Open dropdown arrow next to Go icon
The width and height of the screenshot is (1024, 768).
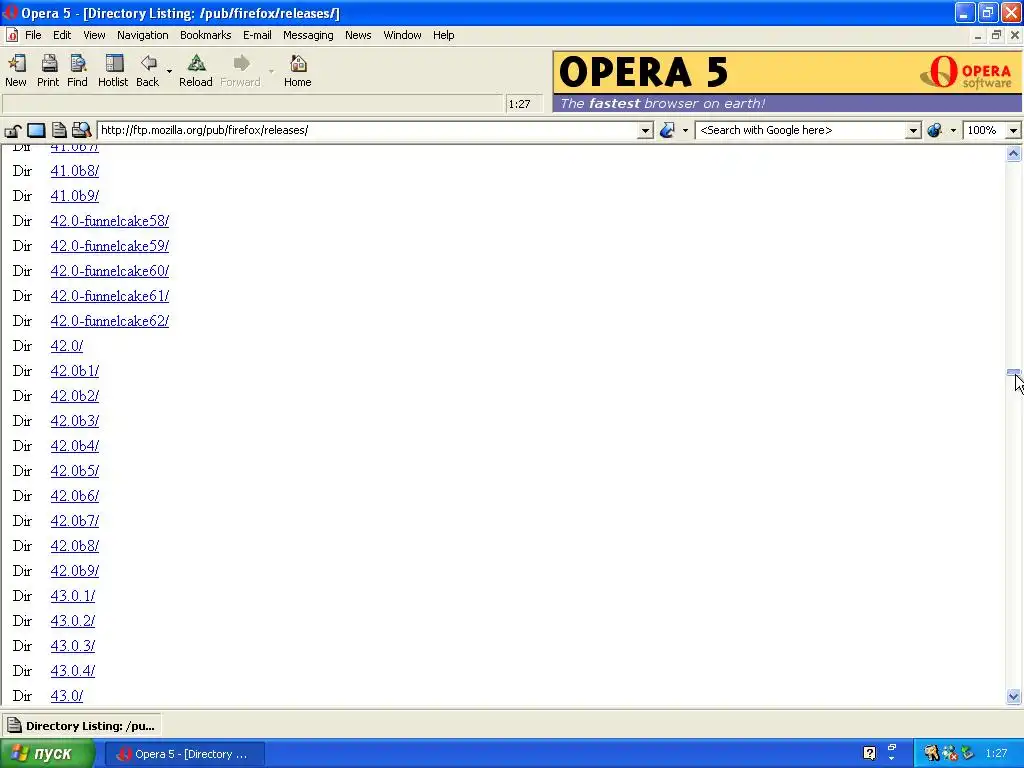tap(685, 130)
